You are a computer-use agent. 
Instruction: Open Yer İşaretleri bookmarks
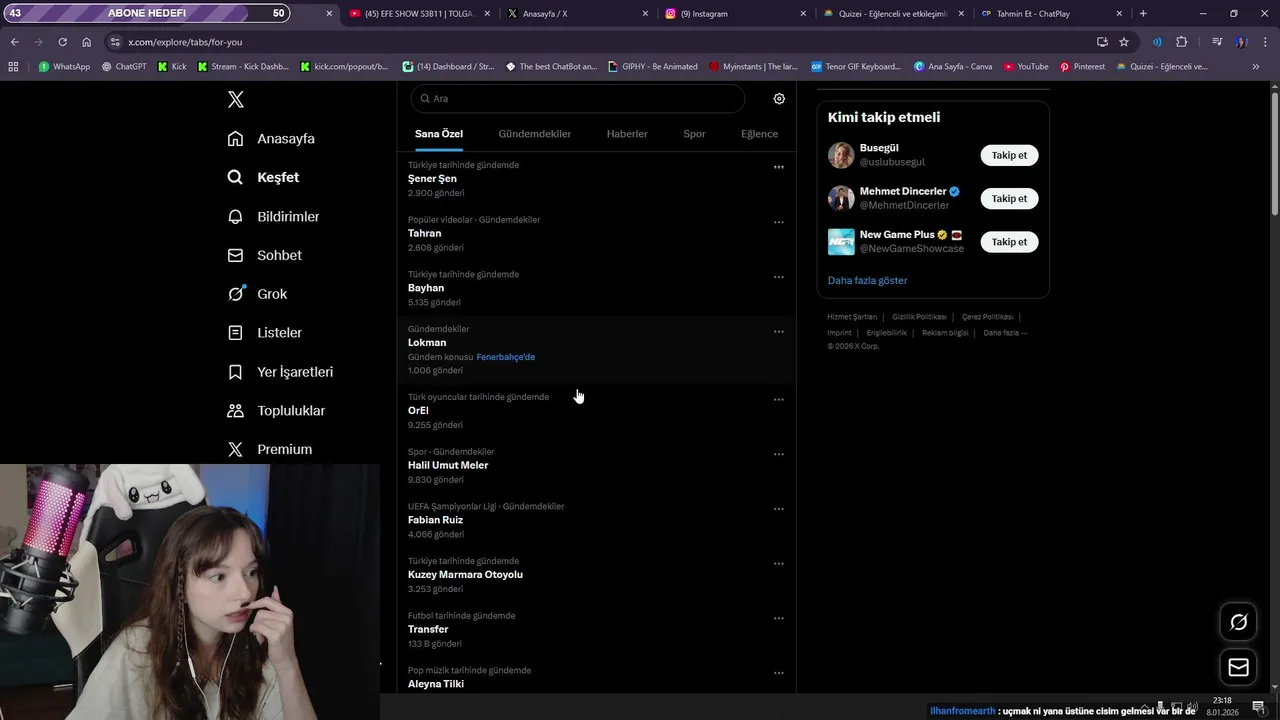point(280,371)
